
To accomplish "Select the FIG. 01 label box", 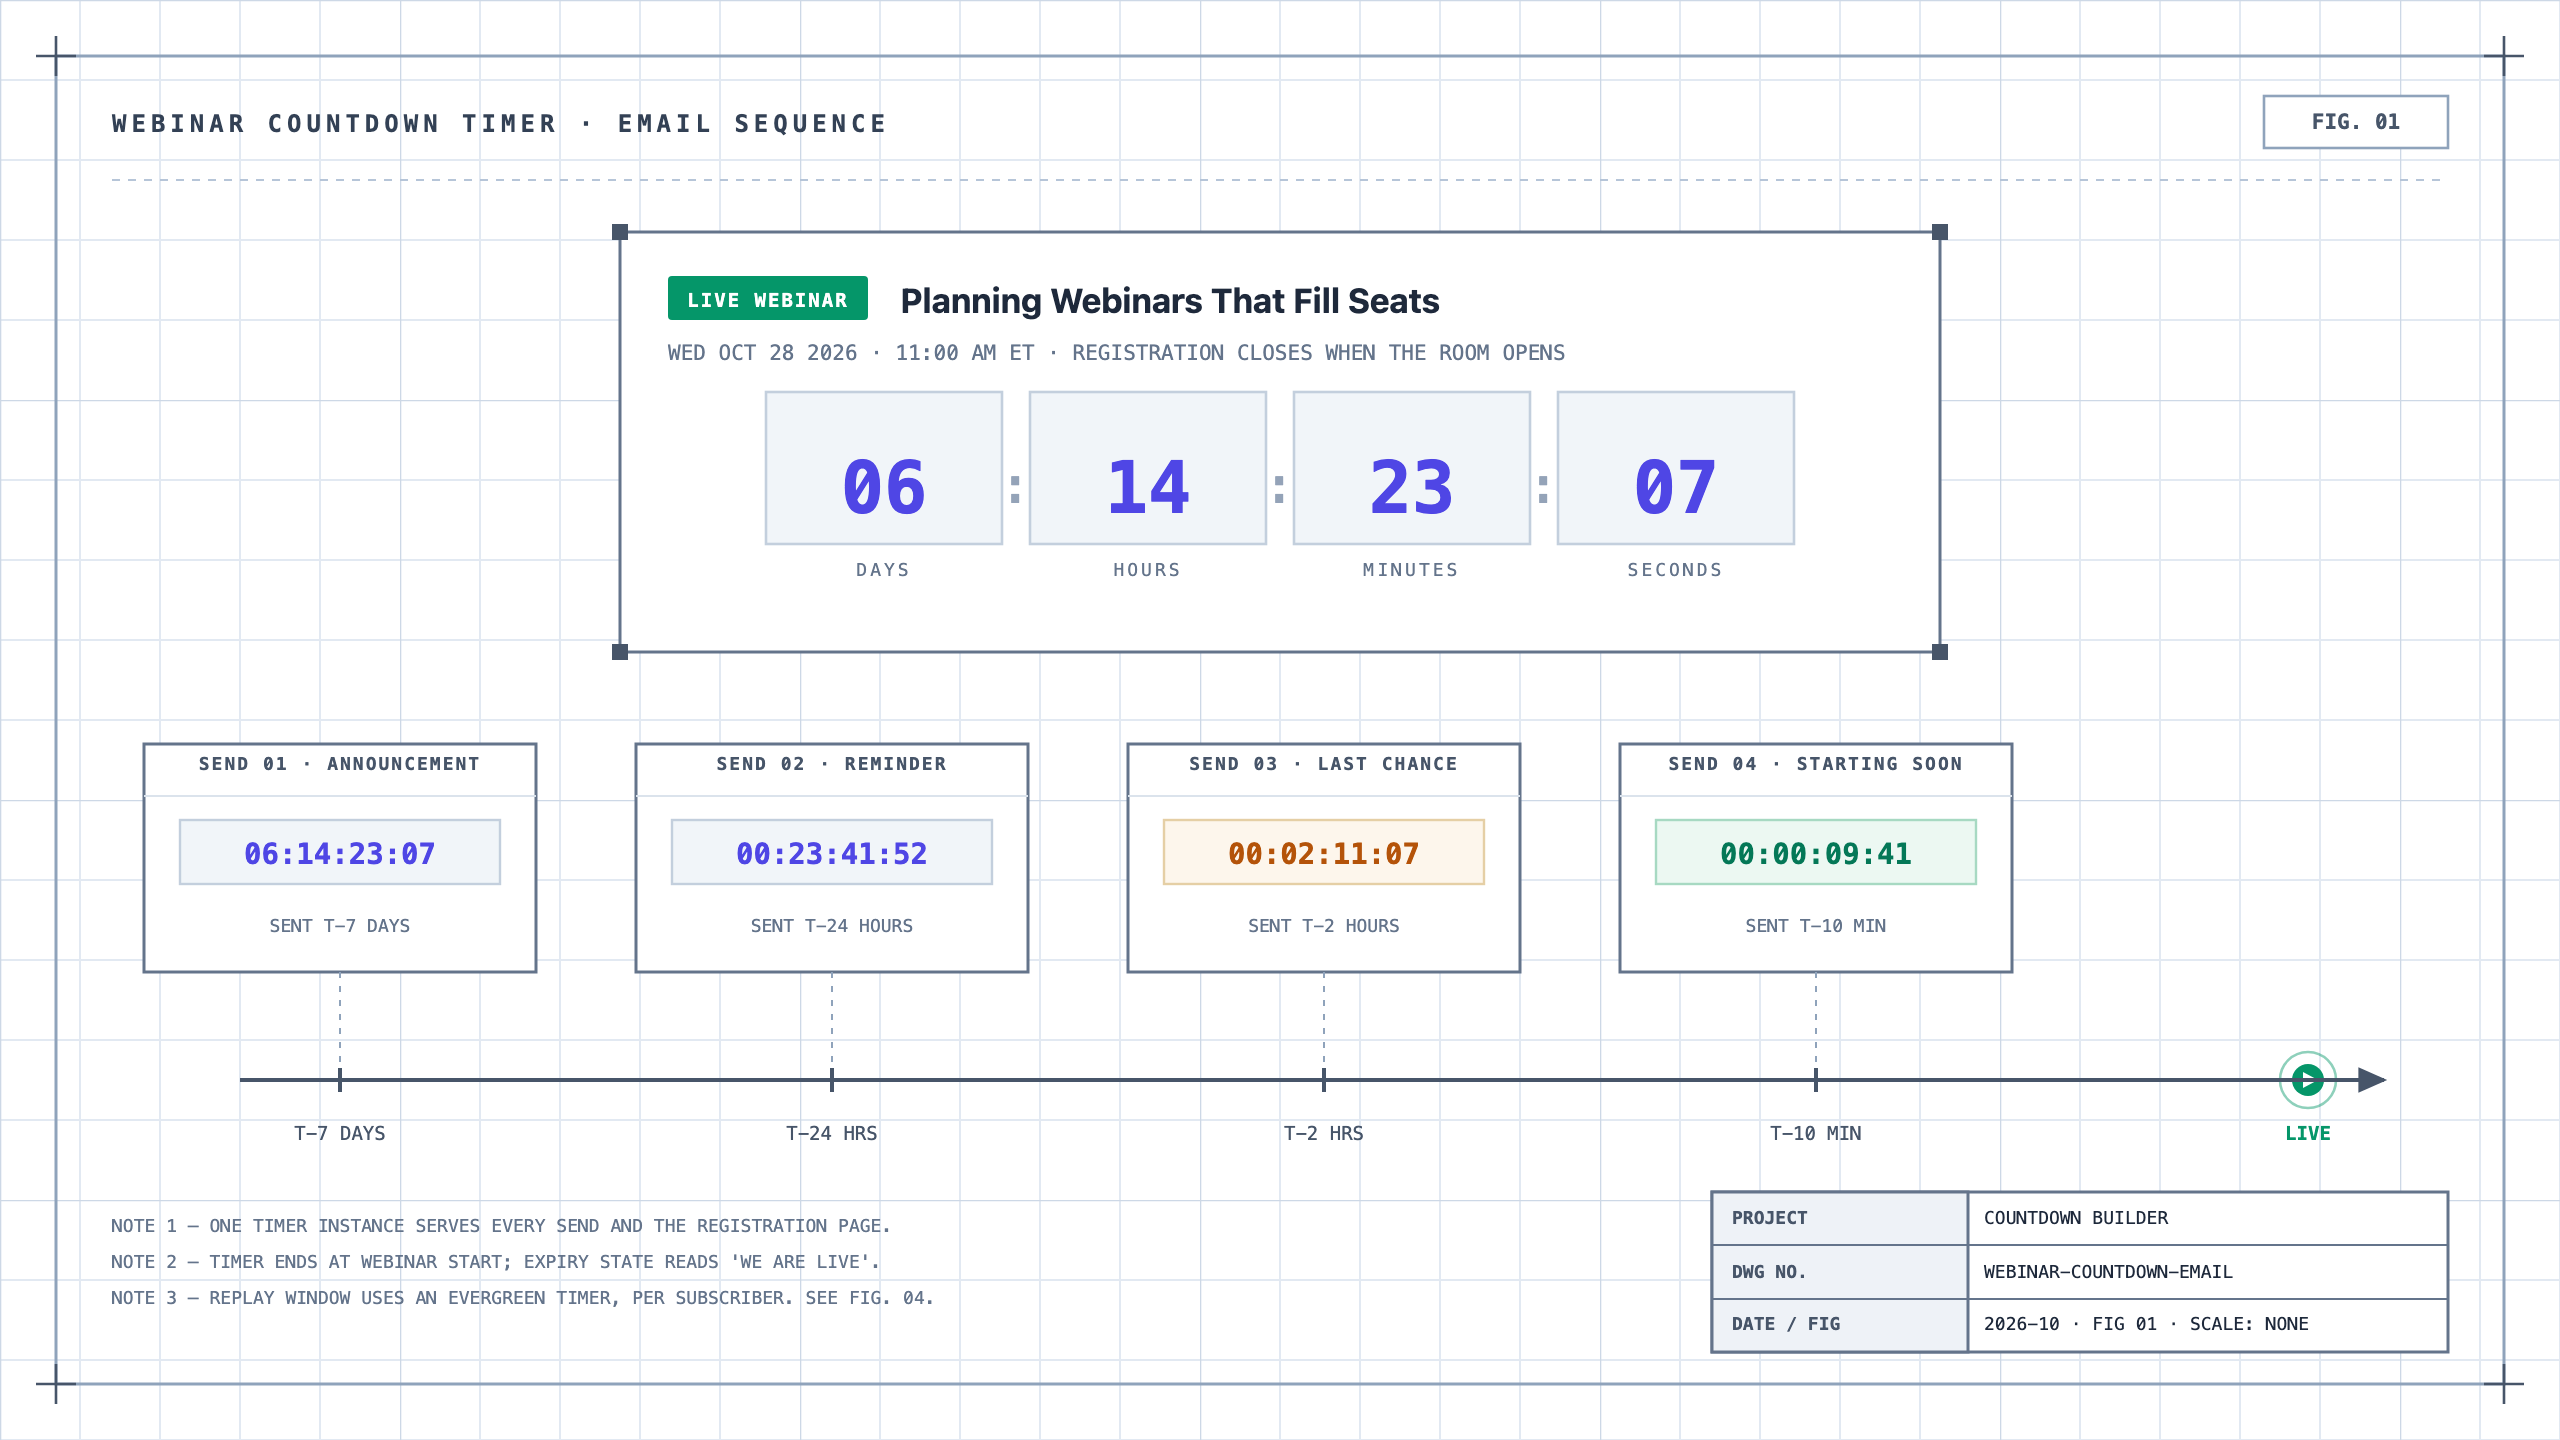I will (x=2355, y=122).
